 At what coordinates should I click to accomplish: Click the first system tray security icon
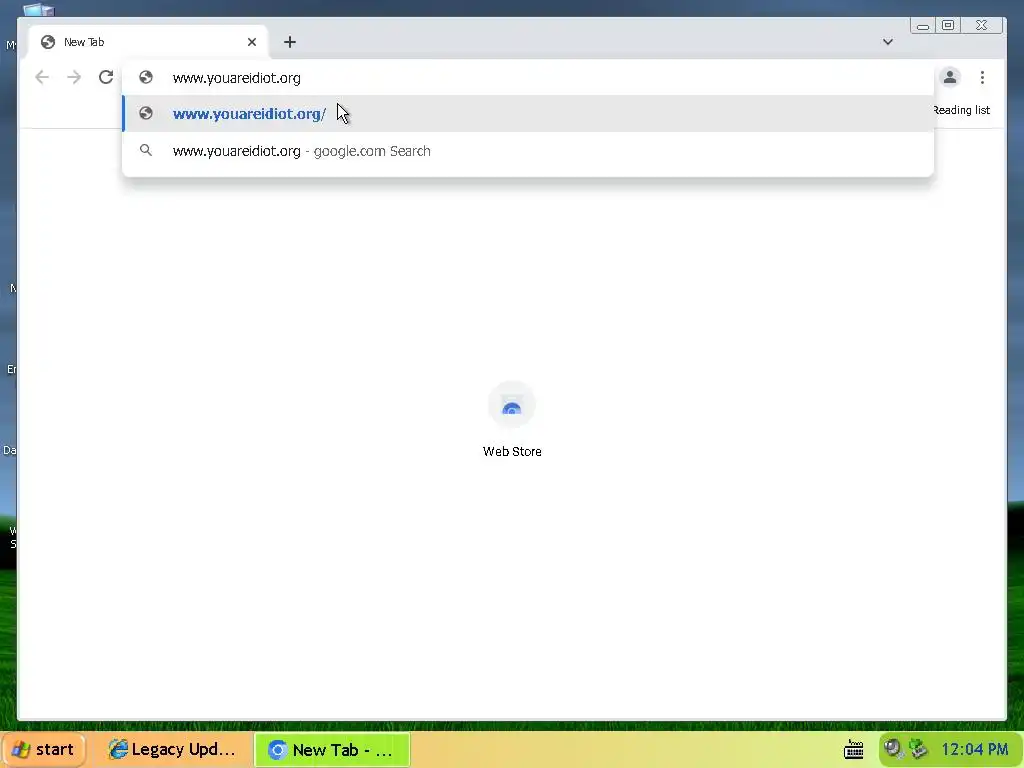[893, 748]
